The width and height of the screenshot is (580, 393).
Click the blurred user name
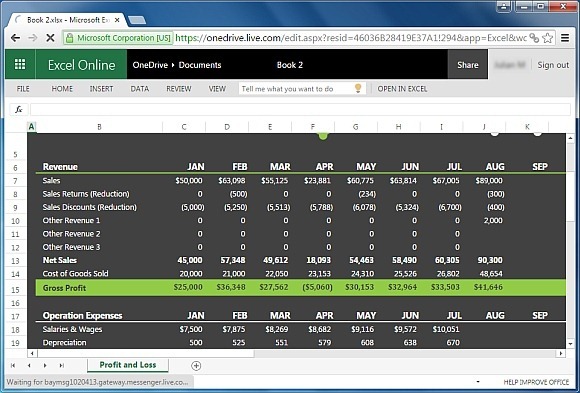[510, 65]
